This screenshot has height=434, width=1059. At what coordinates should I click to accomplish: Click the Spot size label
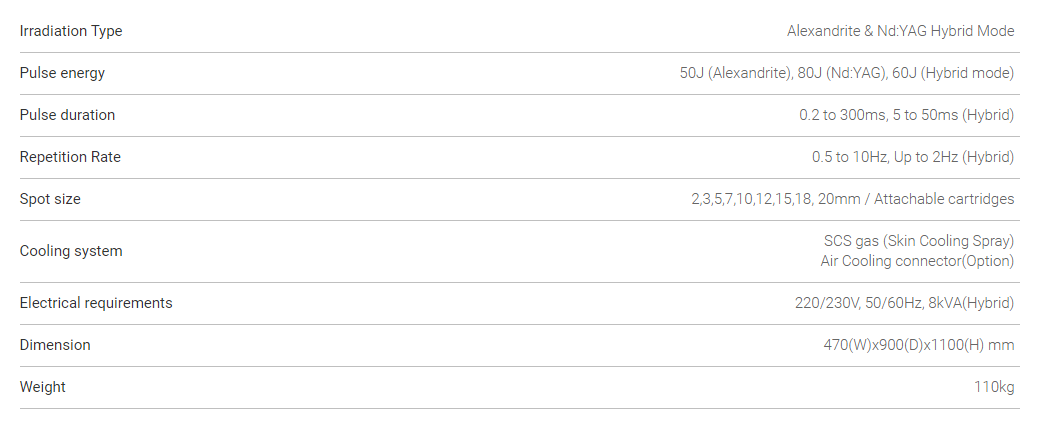pos(50,199)
